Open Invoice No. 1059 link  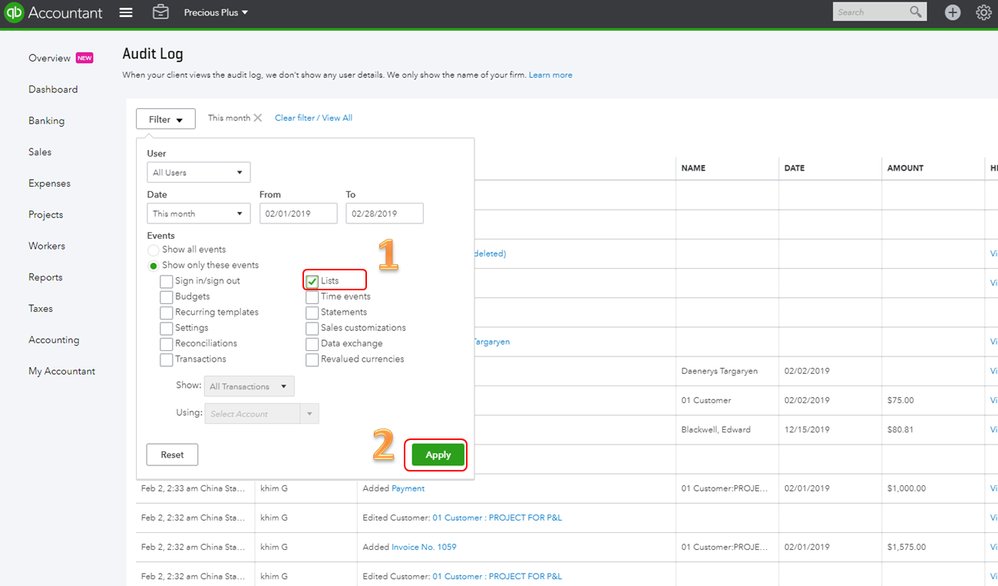[x=424, y=547]
